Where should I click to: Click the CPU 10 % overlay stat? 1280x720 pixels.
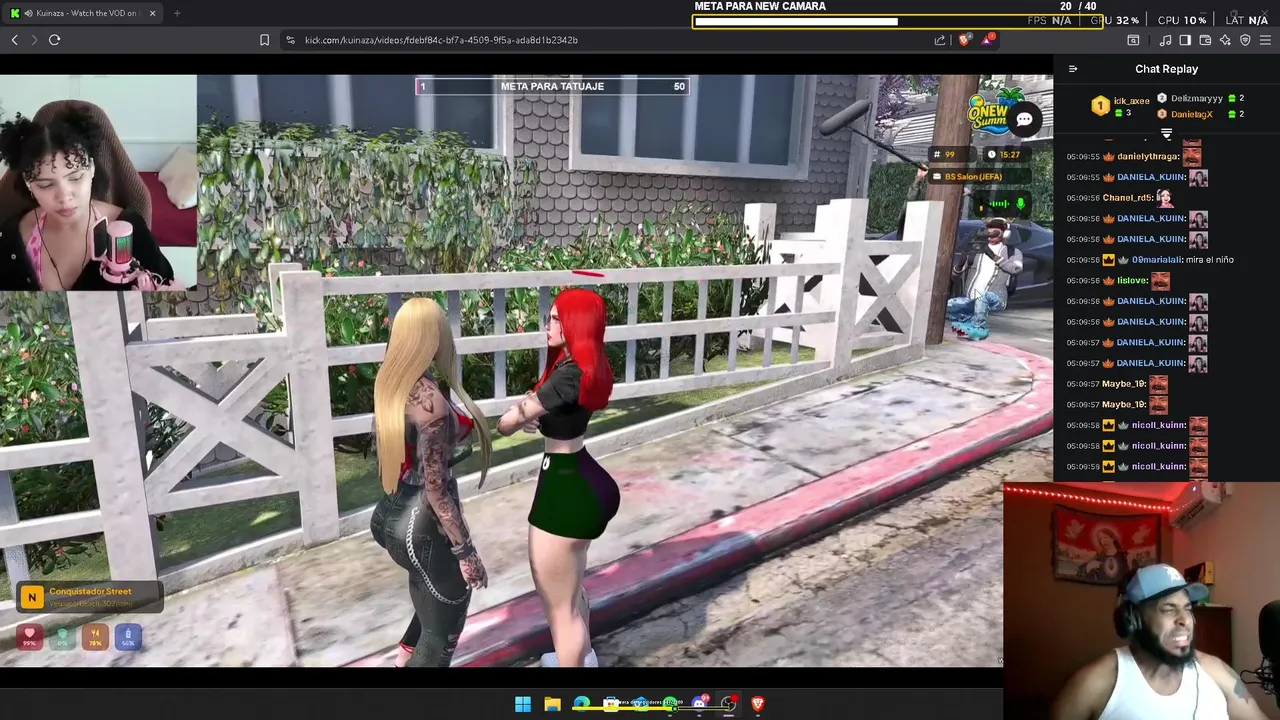(1182, 20)
